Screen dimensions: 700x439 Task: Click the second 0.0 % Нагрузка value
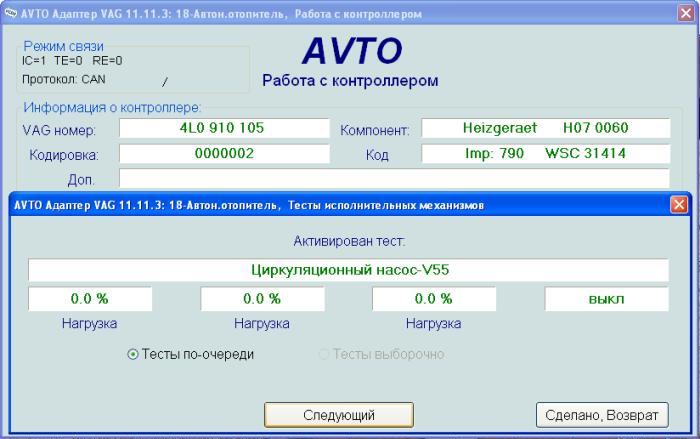tap(262, 299)
